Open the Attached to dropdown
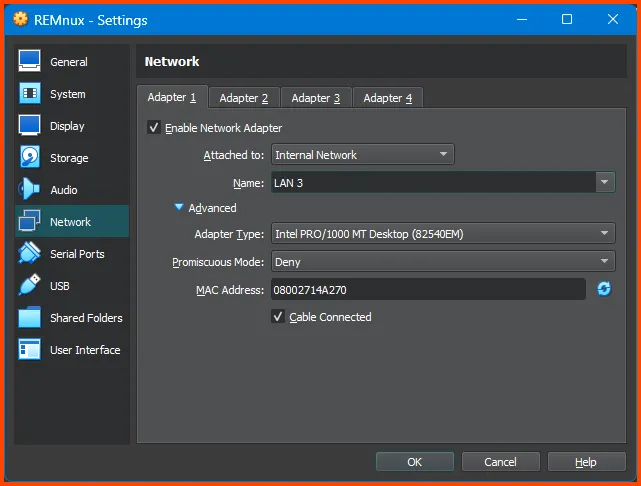This screenshot has width=641, height=486. (x=363, y=155)
